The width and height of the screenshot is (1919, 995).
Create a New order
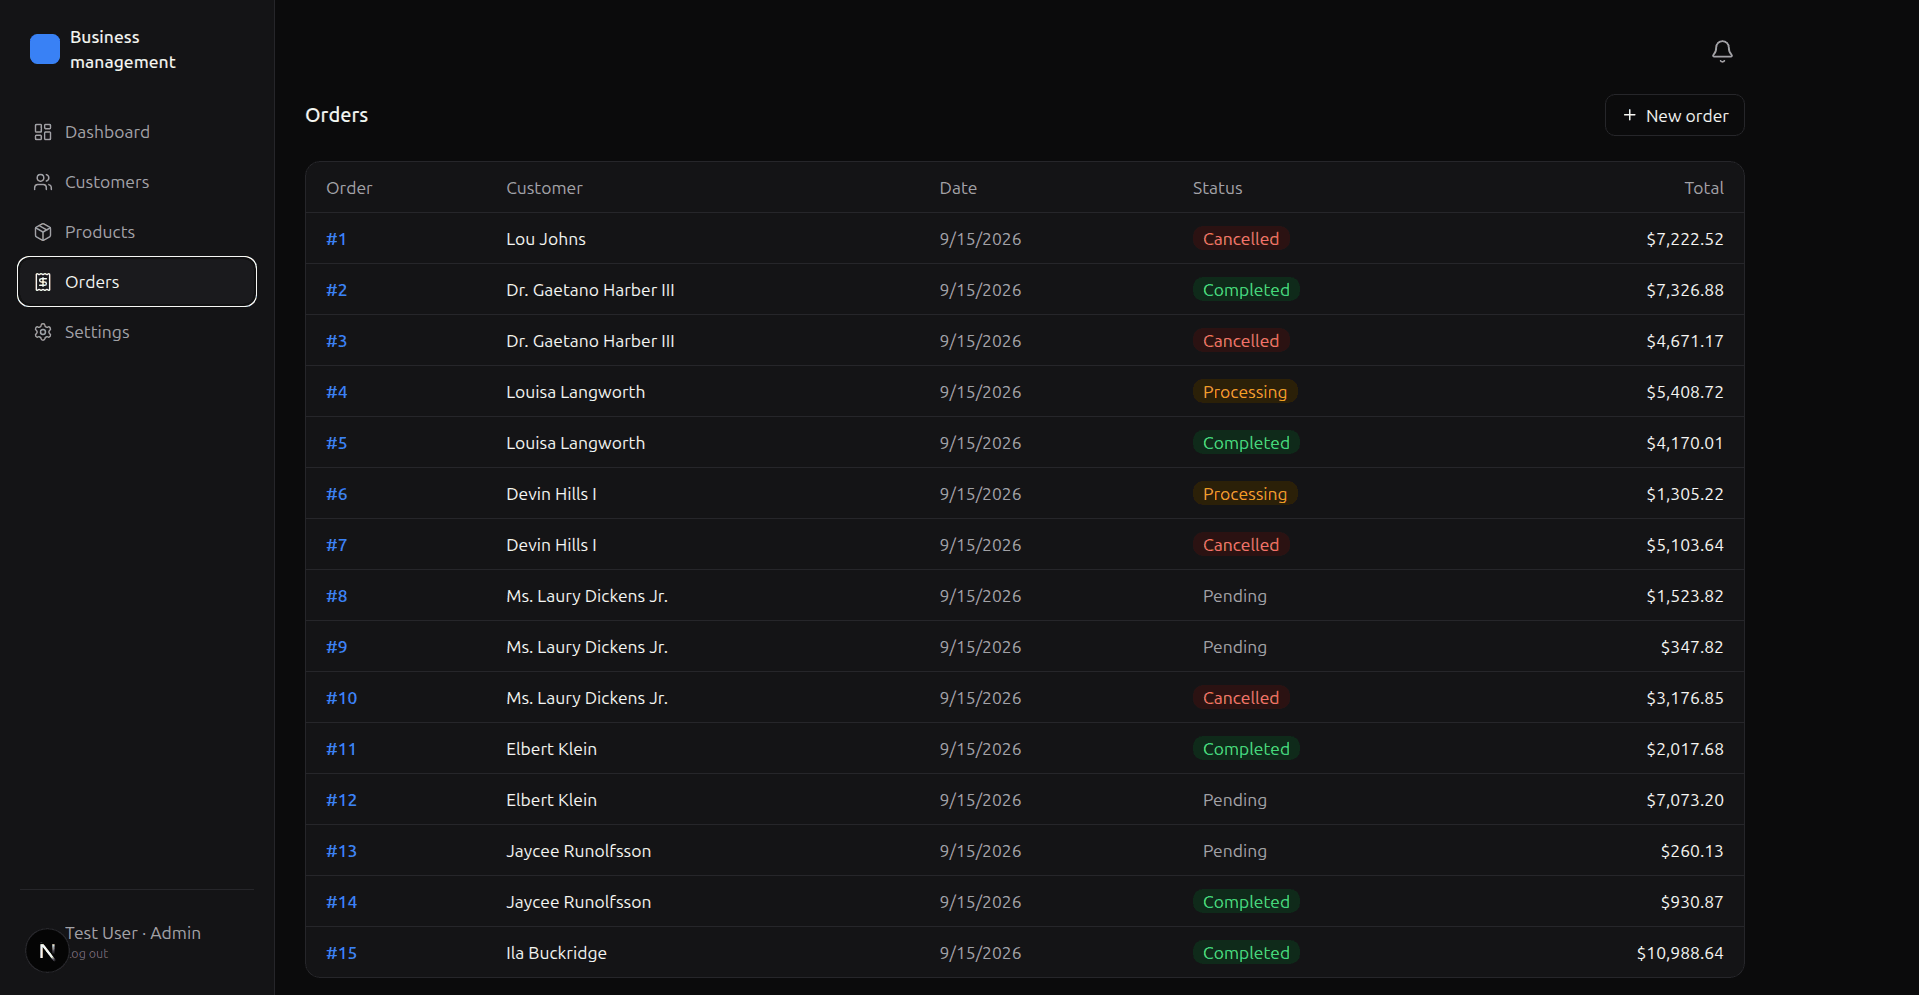[1675, 115]
